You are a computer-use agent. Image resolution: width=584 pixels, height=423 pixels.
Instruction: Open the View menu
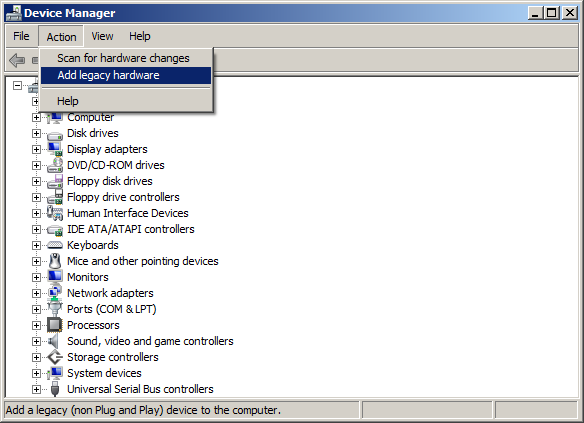click(102, 36)
